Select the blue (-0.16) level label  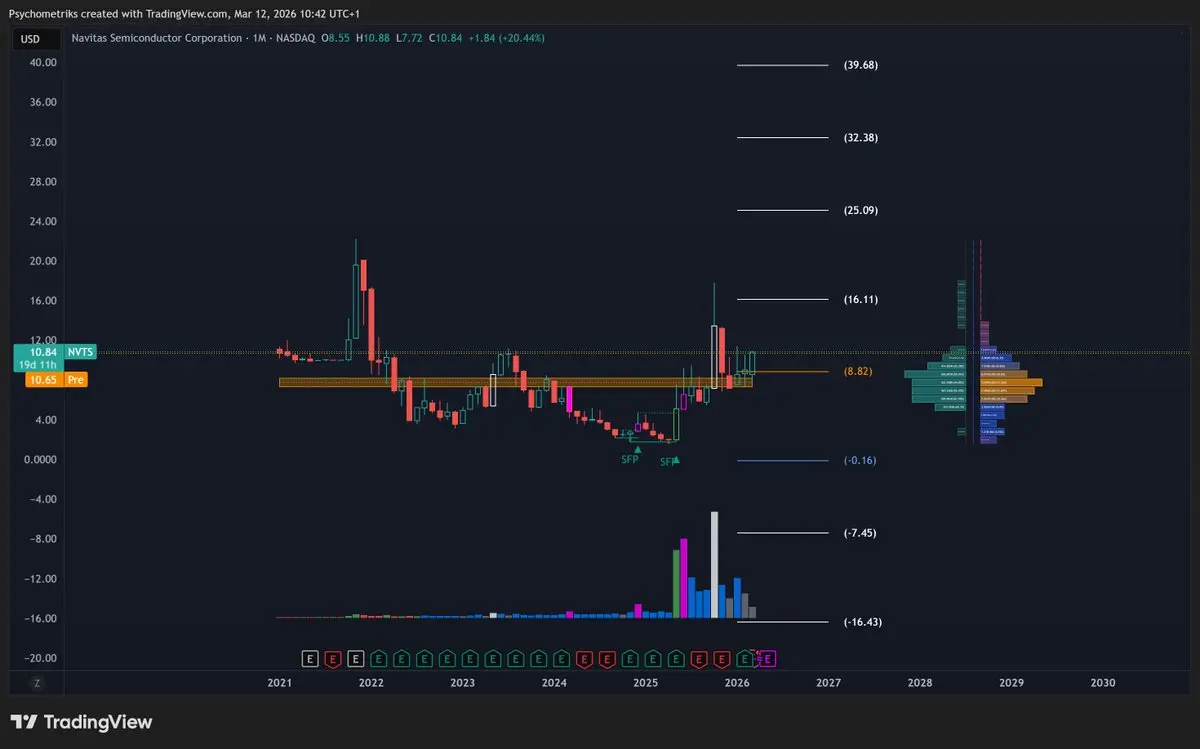pyautogui.click(x=860, y=461)
